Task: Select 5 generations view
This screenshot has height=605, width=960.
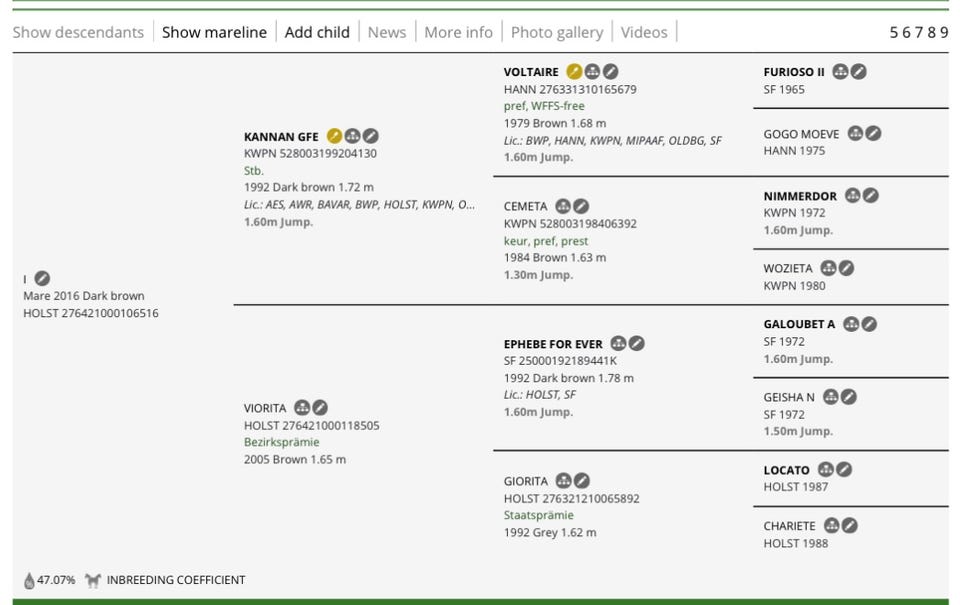Action: click(894, 32)
